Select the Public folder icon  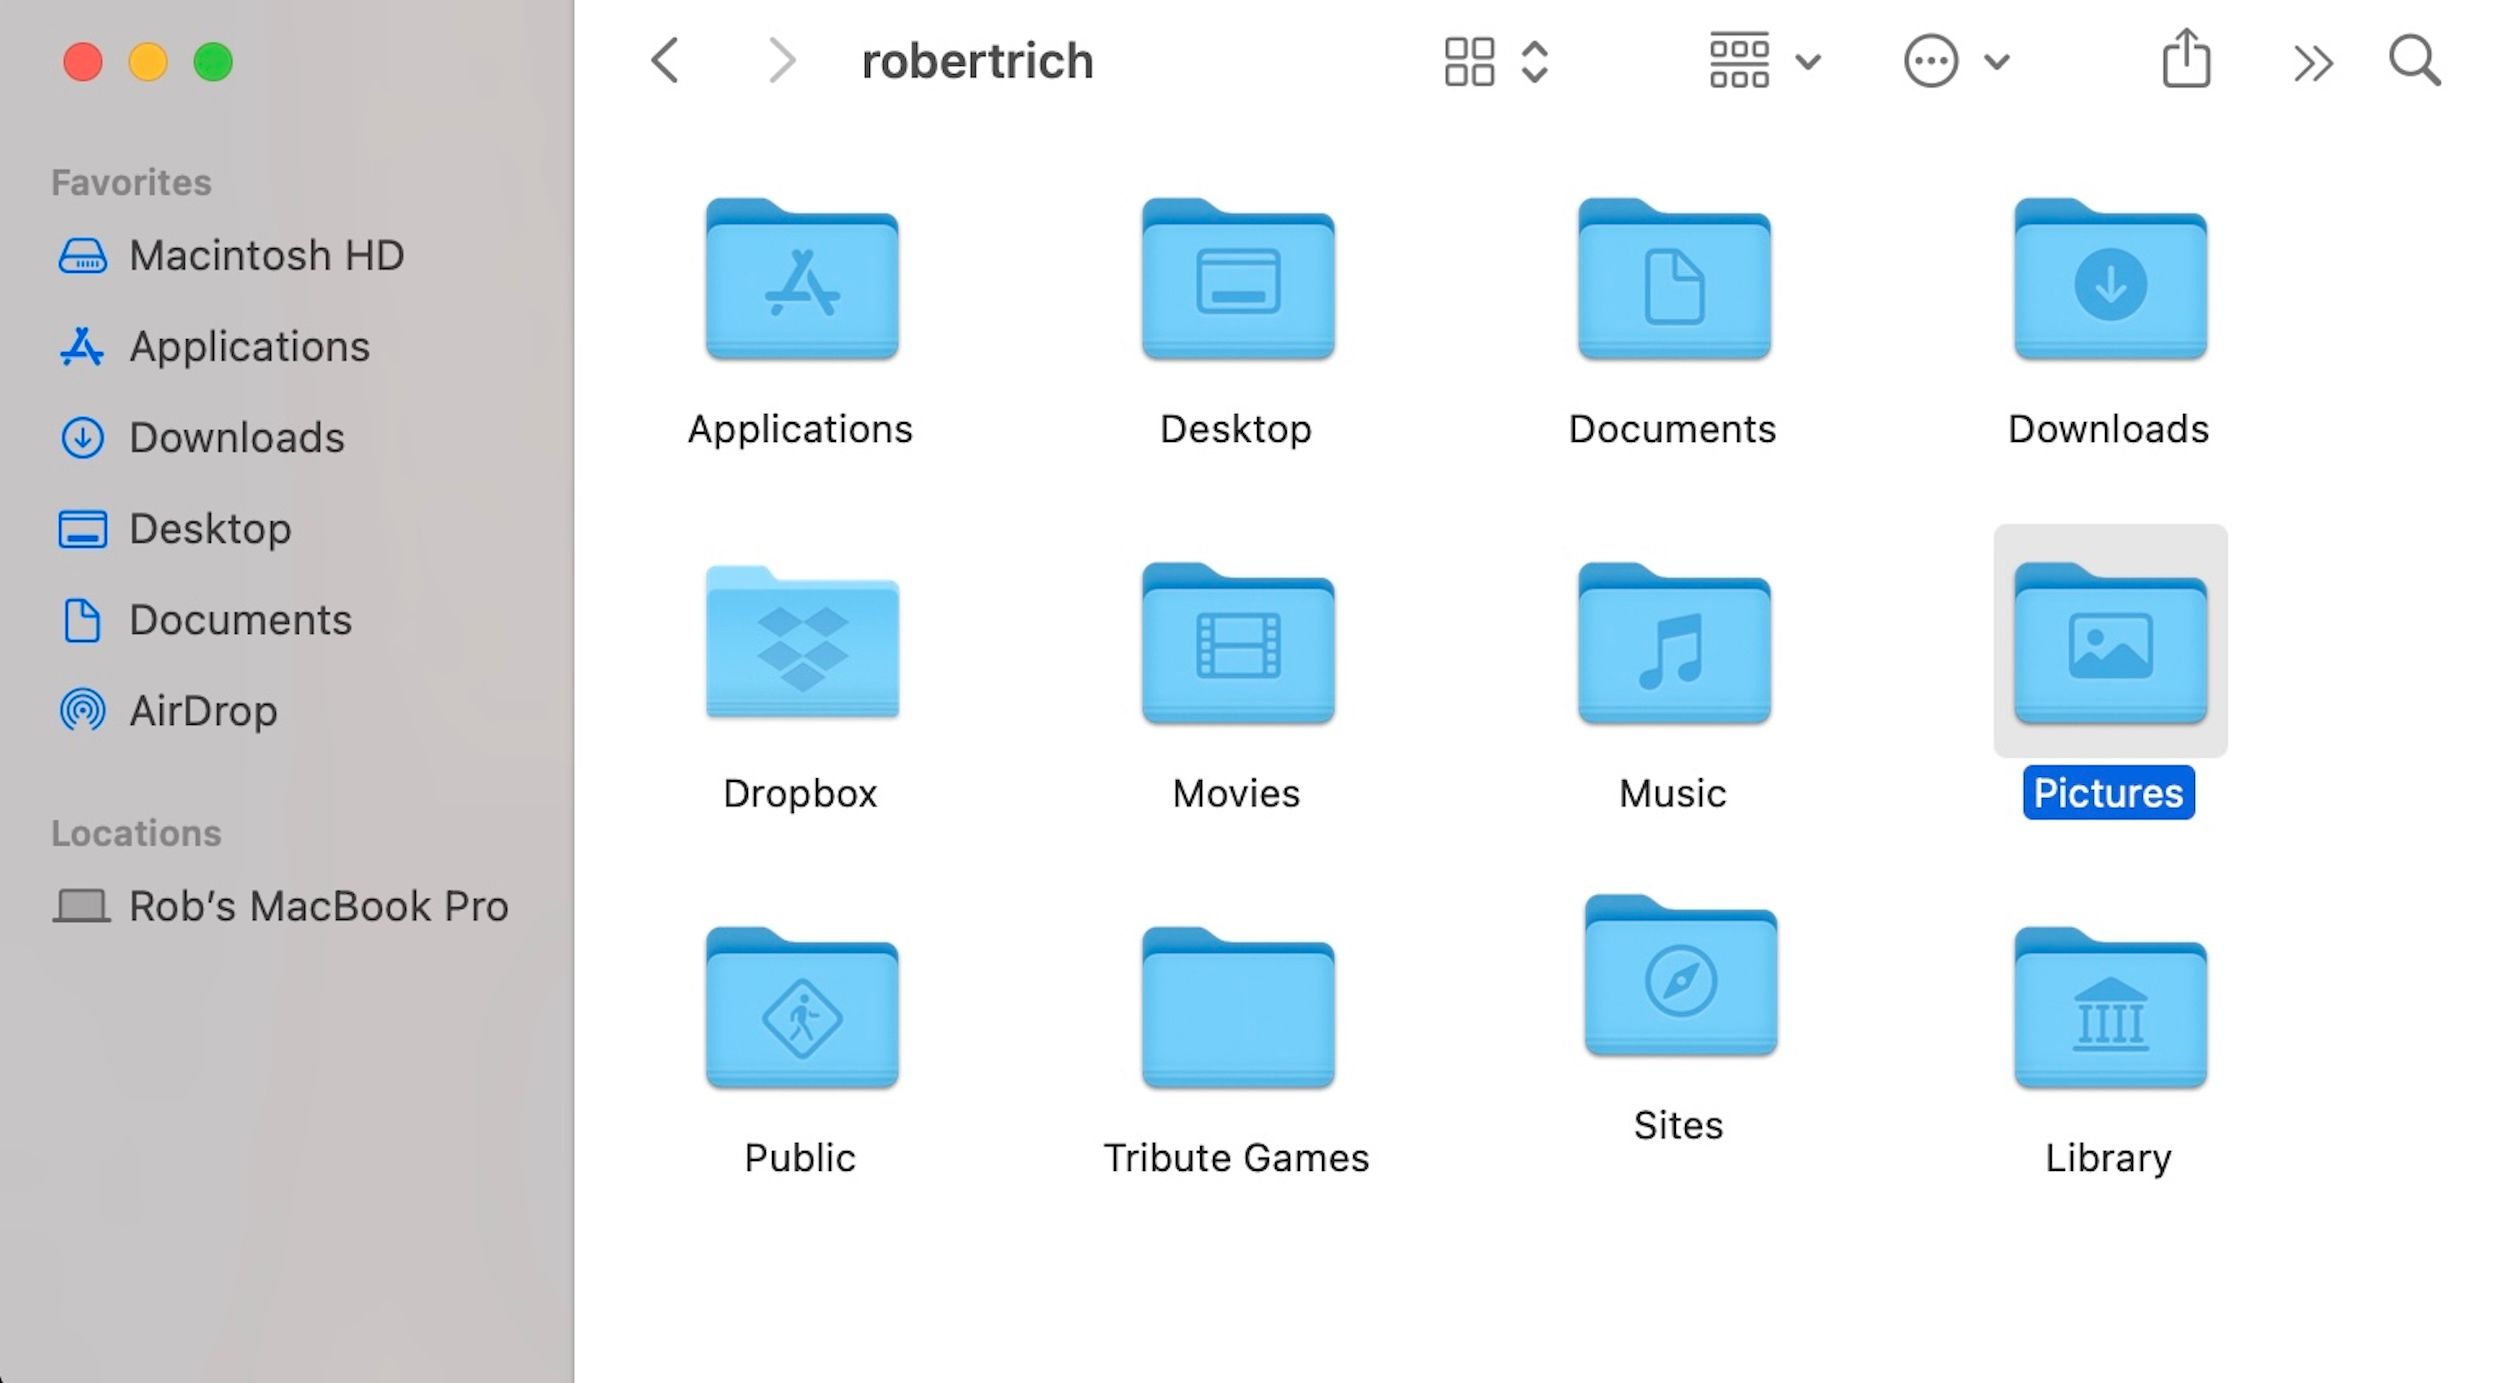[x=802, y=1007]
